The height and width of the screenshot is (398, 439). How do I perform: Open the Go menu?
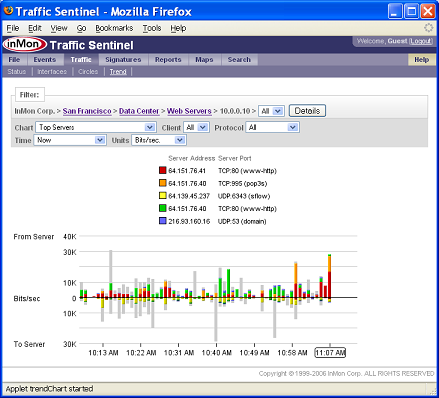click(x=81, y=28)
